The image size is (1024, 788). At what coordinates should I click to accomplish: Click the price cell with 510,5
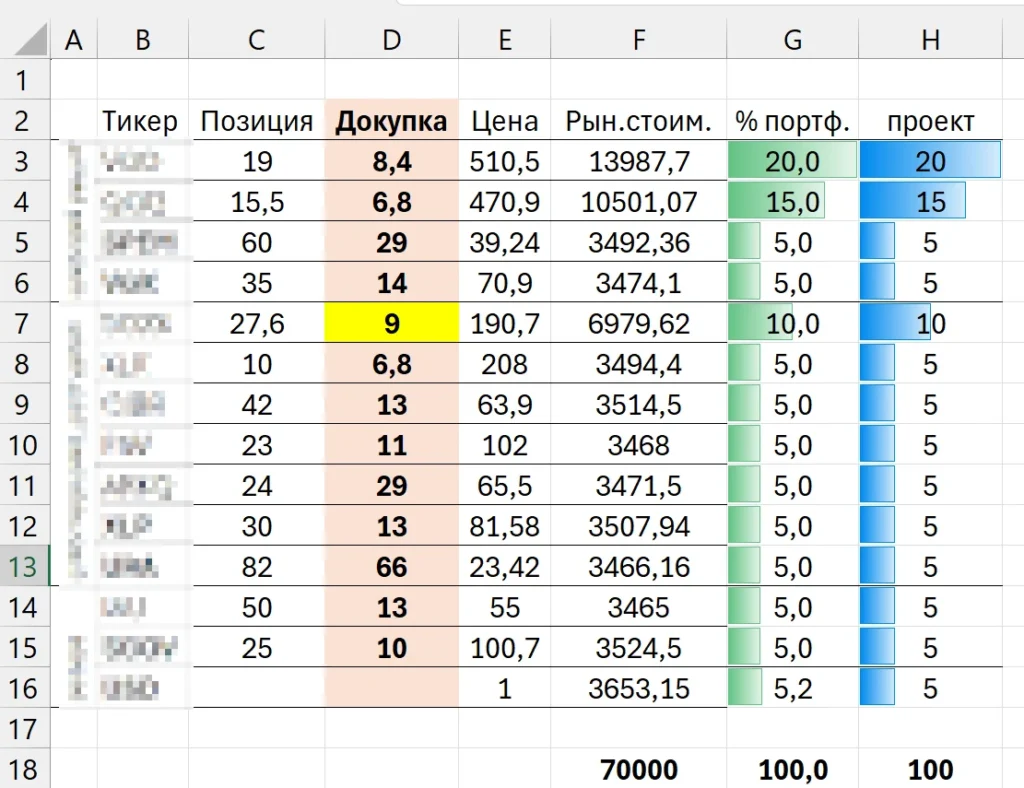coord(504,162)
